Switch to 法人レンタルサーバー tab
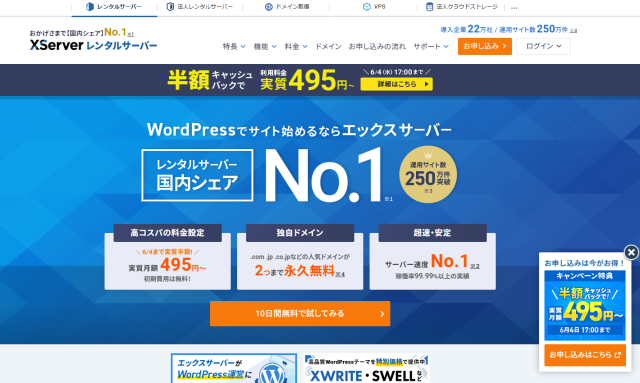 [x=200, y=7]
